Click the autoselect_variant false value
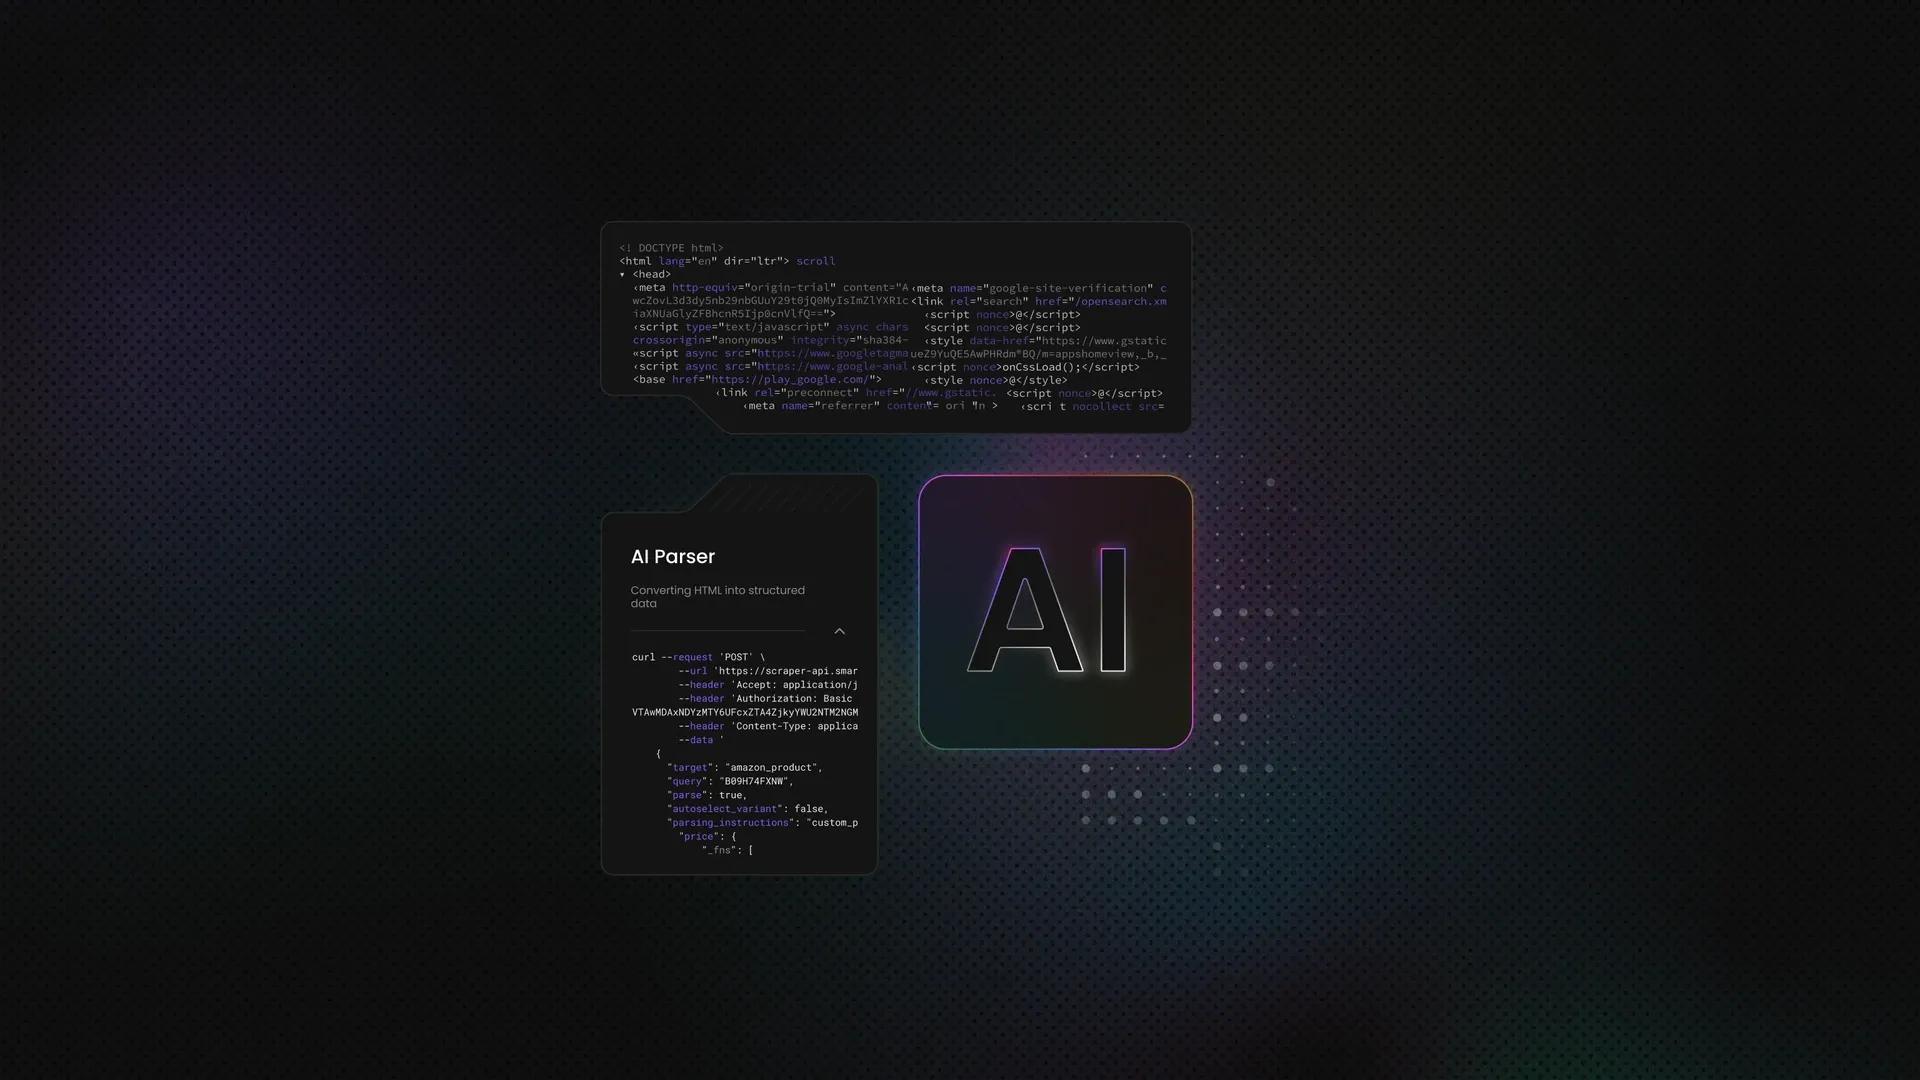 tap(809, 809)
